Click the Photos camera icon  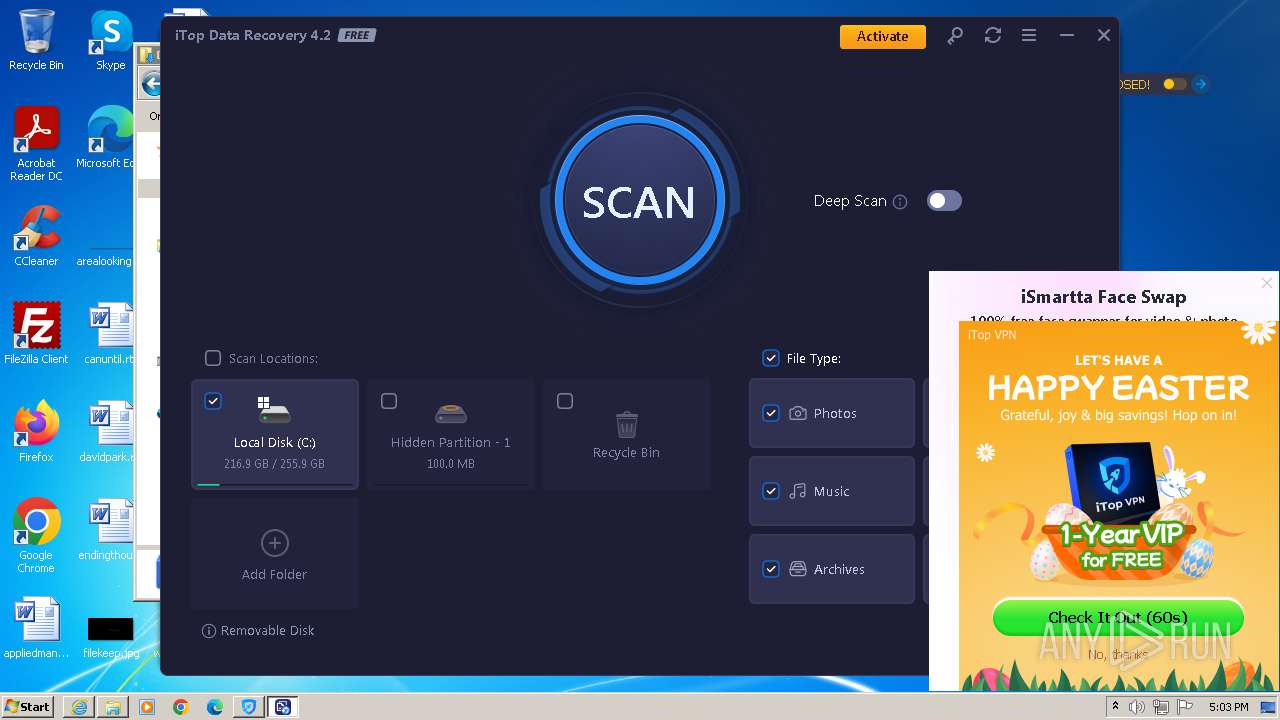(798, 413)
